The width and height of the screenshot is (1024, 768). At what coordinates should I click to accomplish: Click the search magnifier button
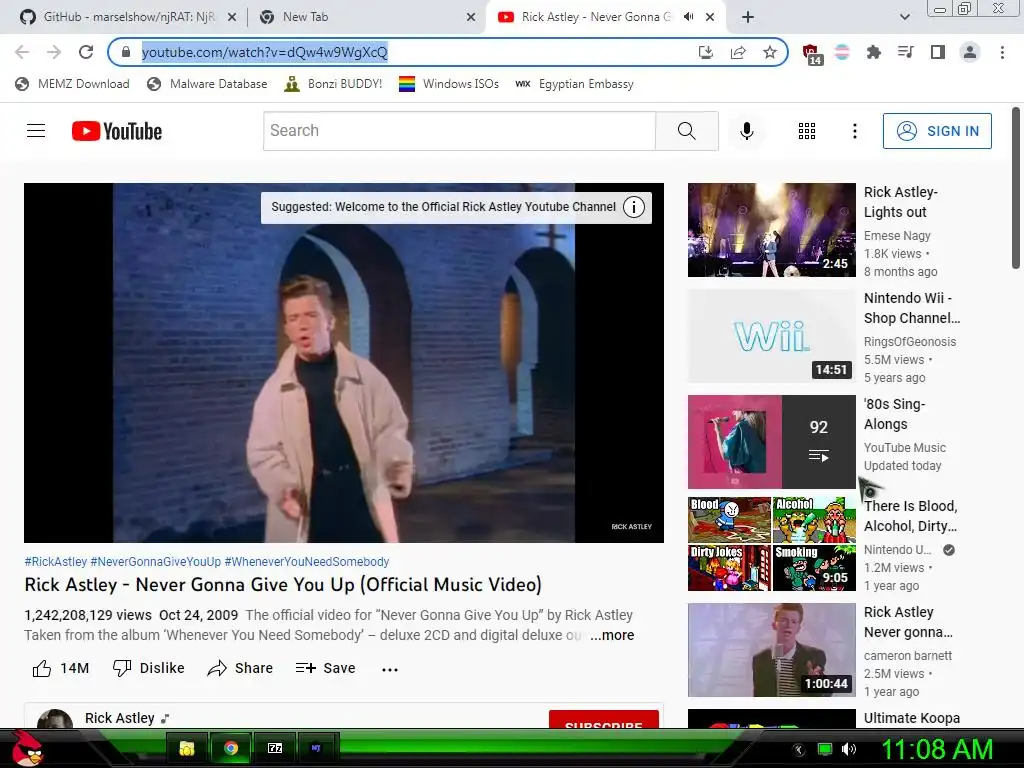tap(686, 131)
